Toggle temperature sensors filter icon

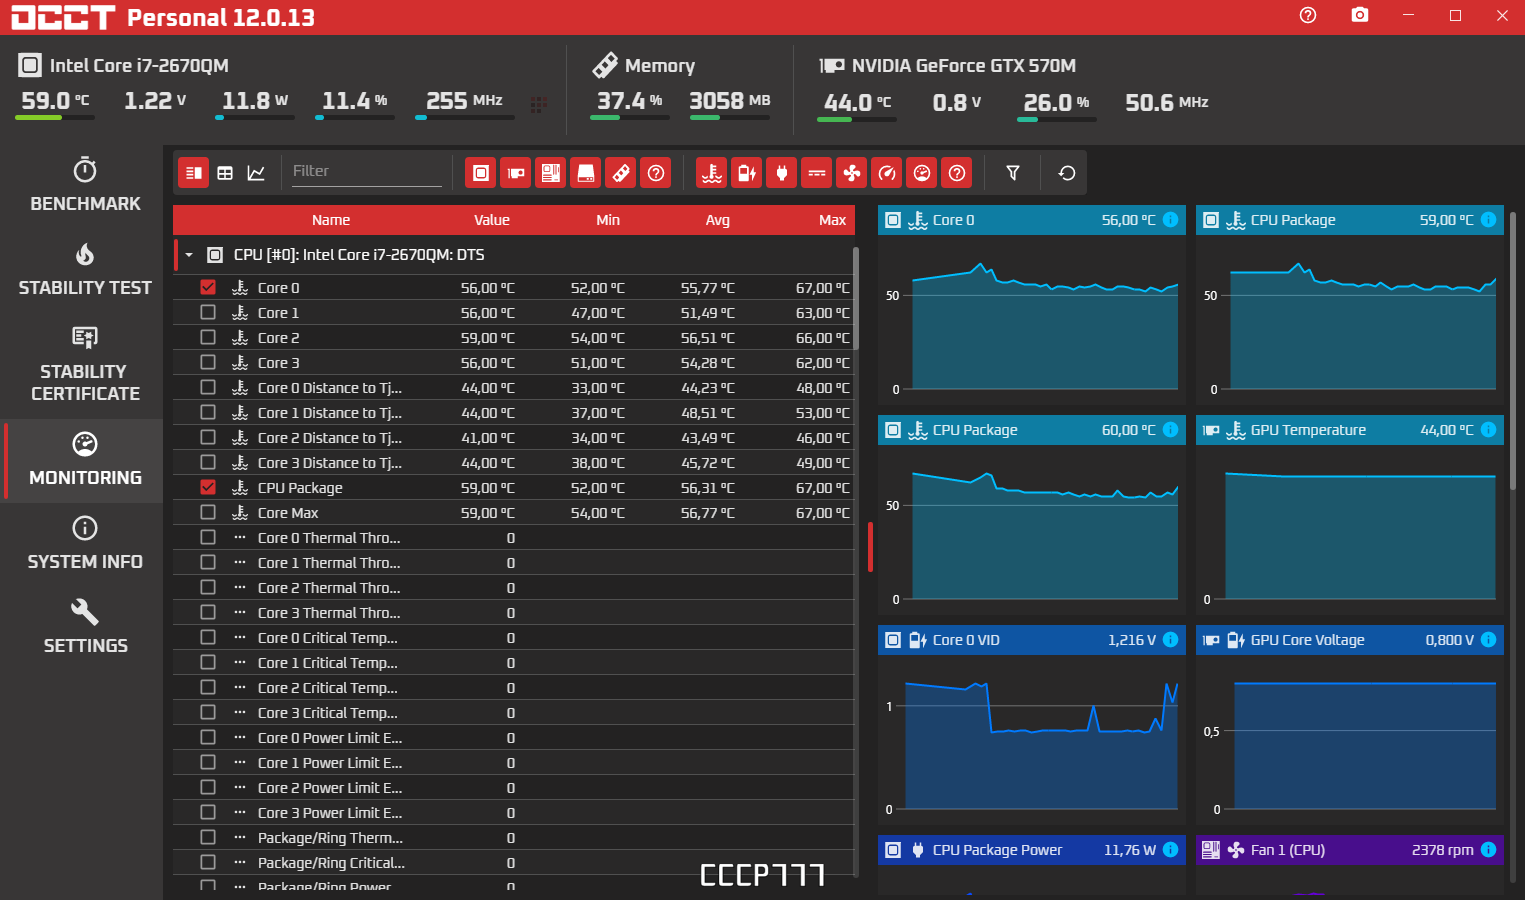coord(712,173)
